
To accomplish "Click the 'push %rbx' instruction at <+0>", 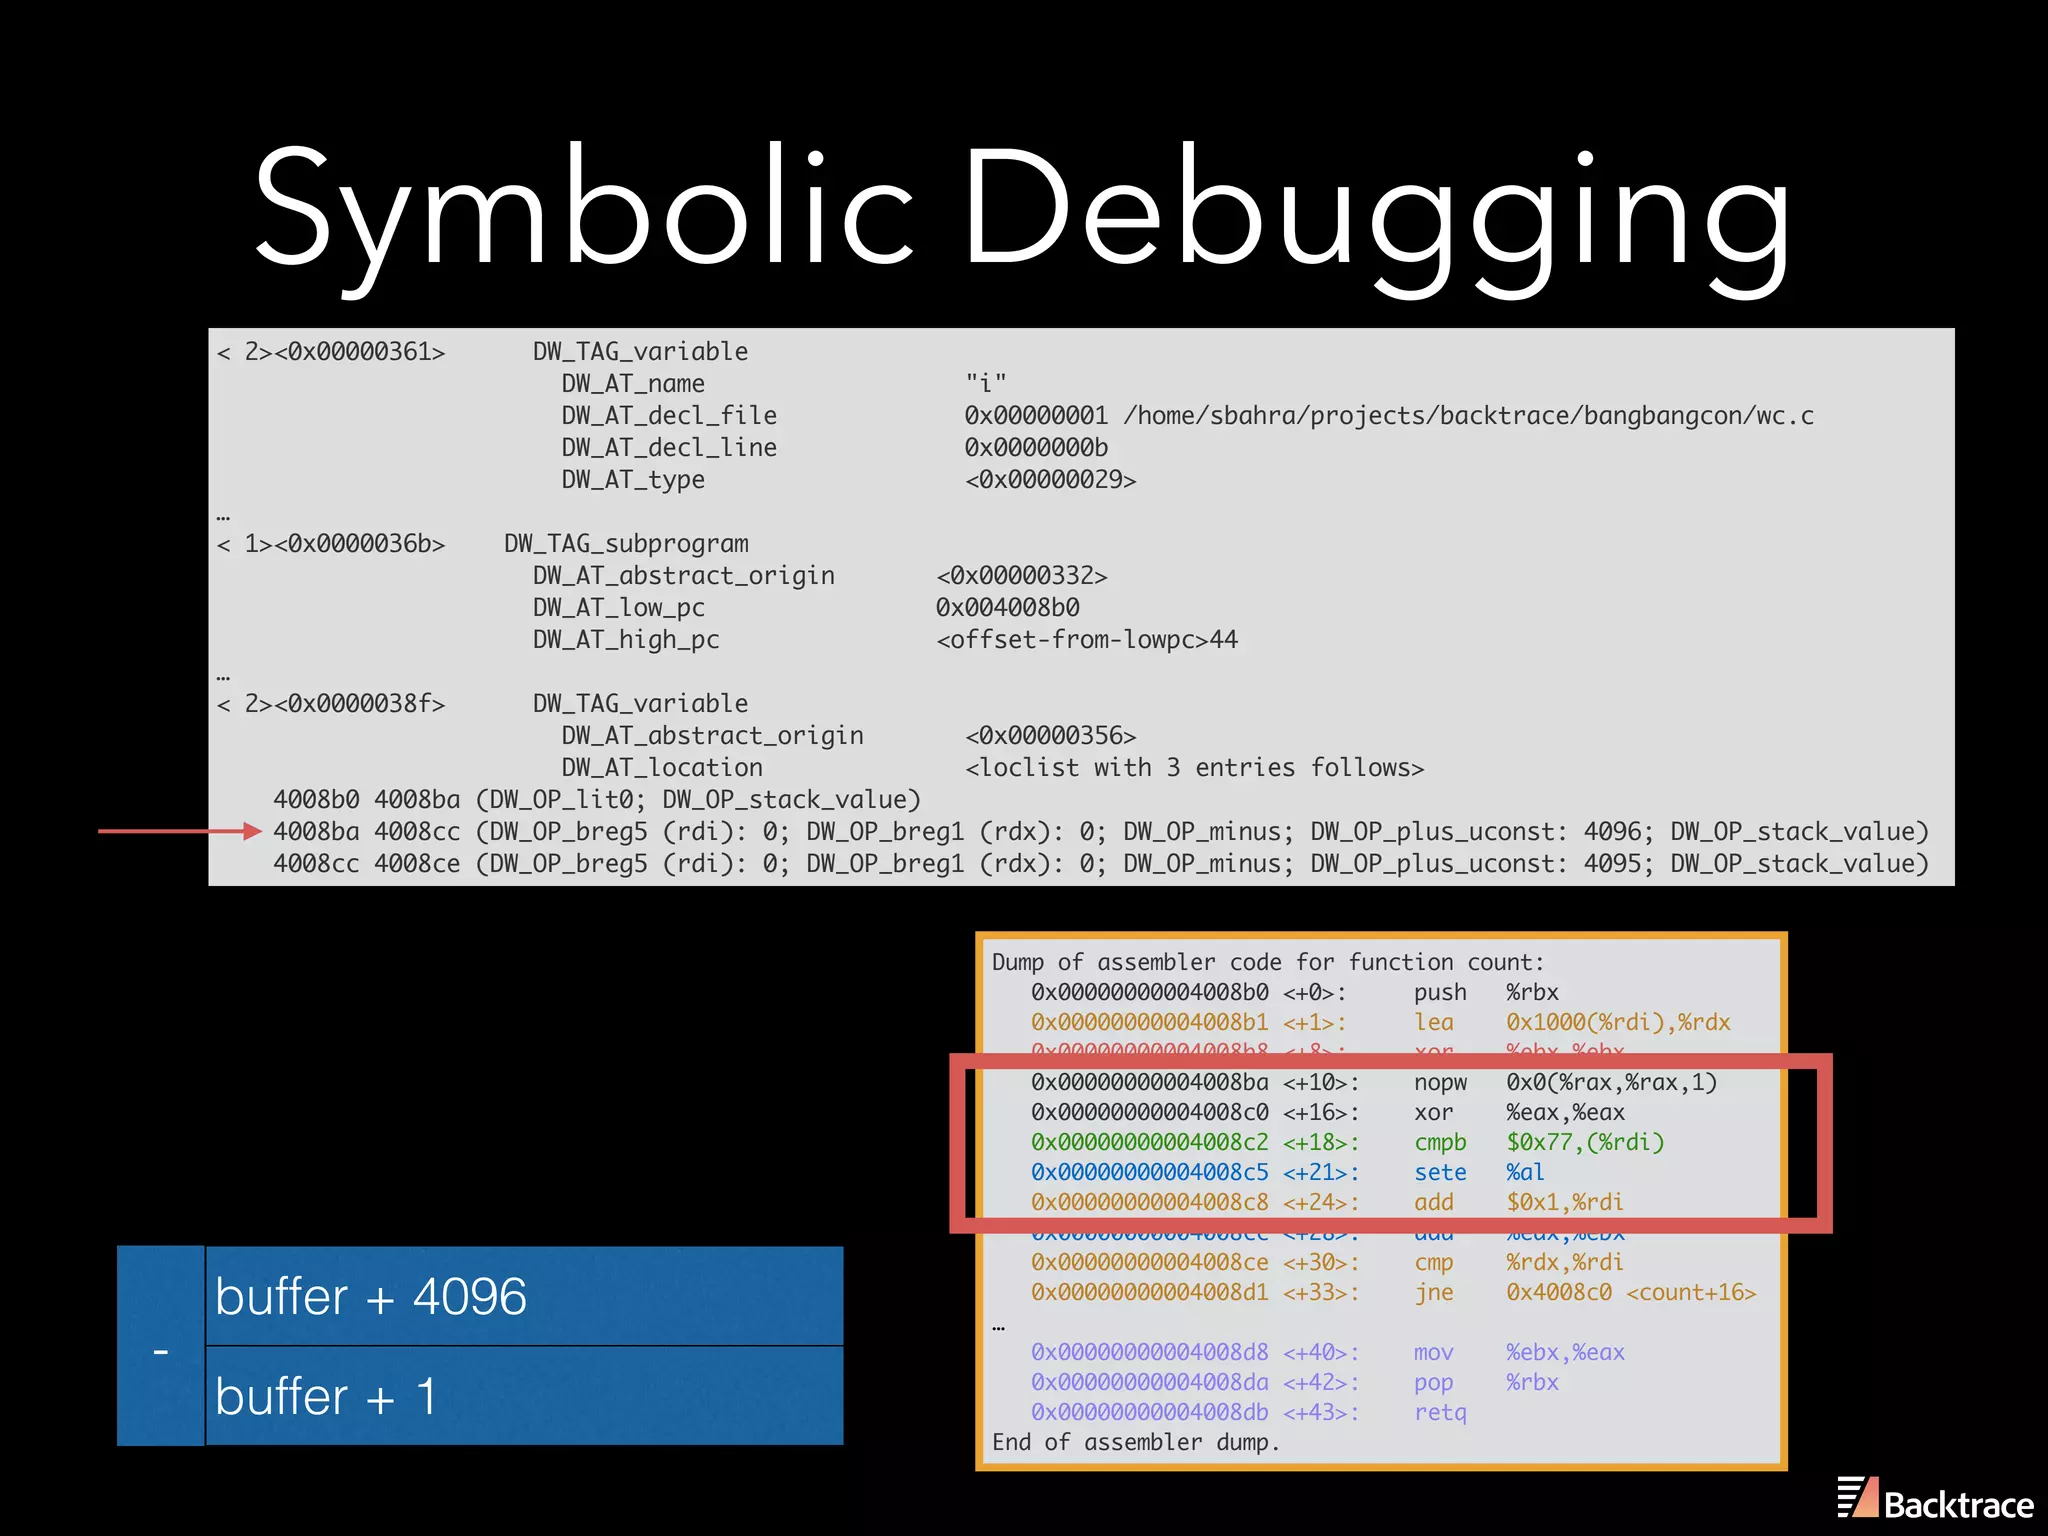I will pyautogui.click(x=1295, y=992).
